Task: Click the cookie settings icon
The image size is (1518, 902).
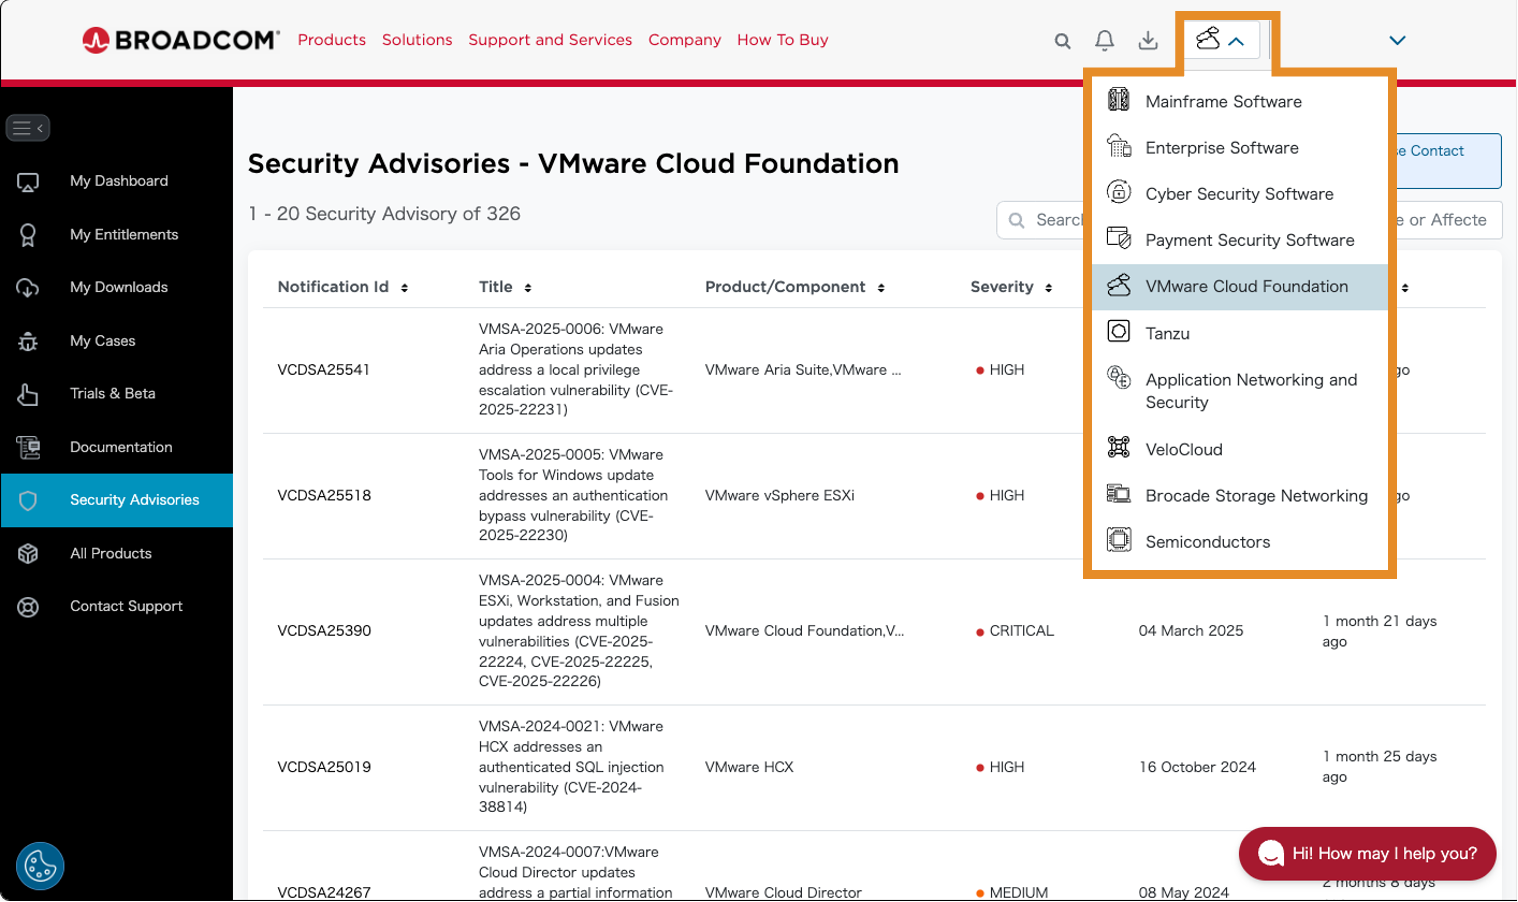Action: click(40, 866)
